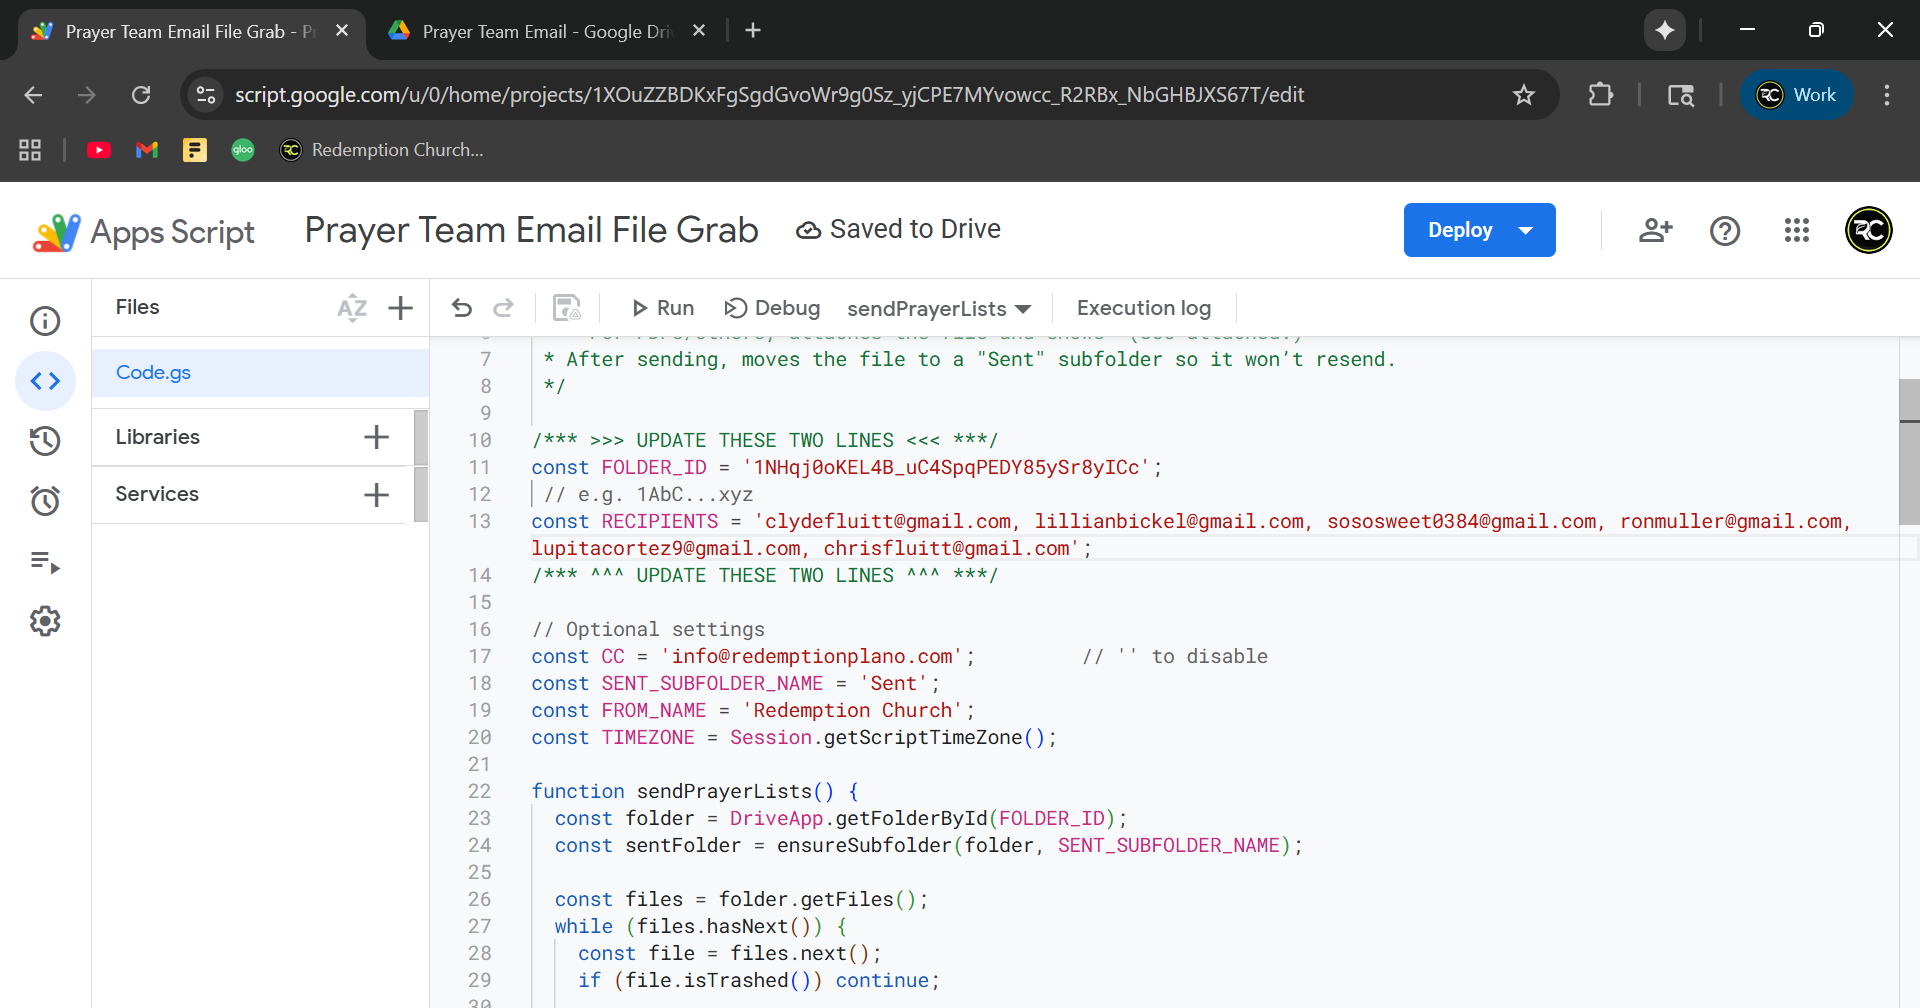Open the sendPrayerLists function dropdown
This screenshot has width=1920, height=1008.
click(x=938, y=309)
